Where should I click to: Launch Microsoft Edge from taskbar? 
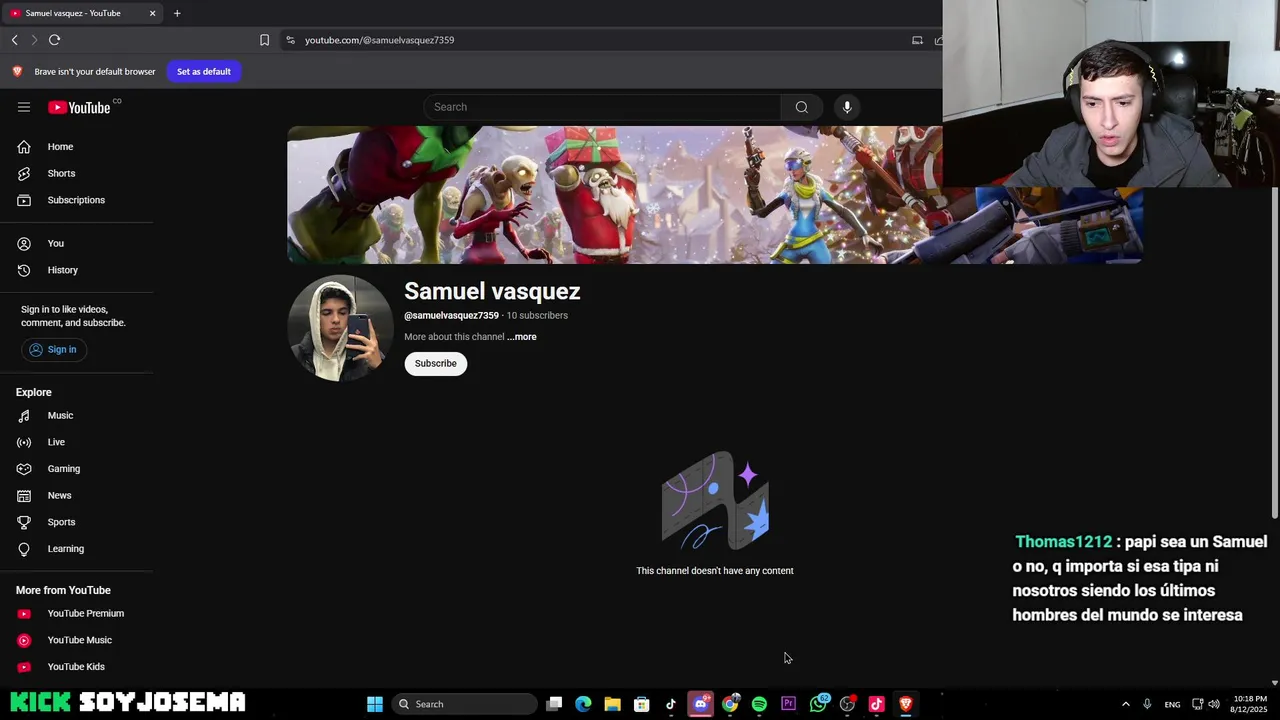pos(583,704)
